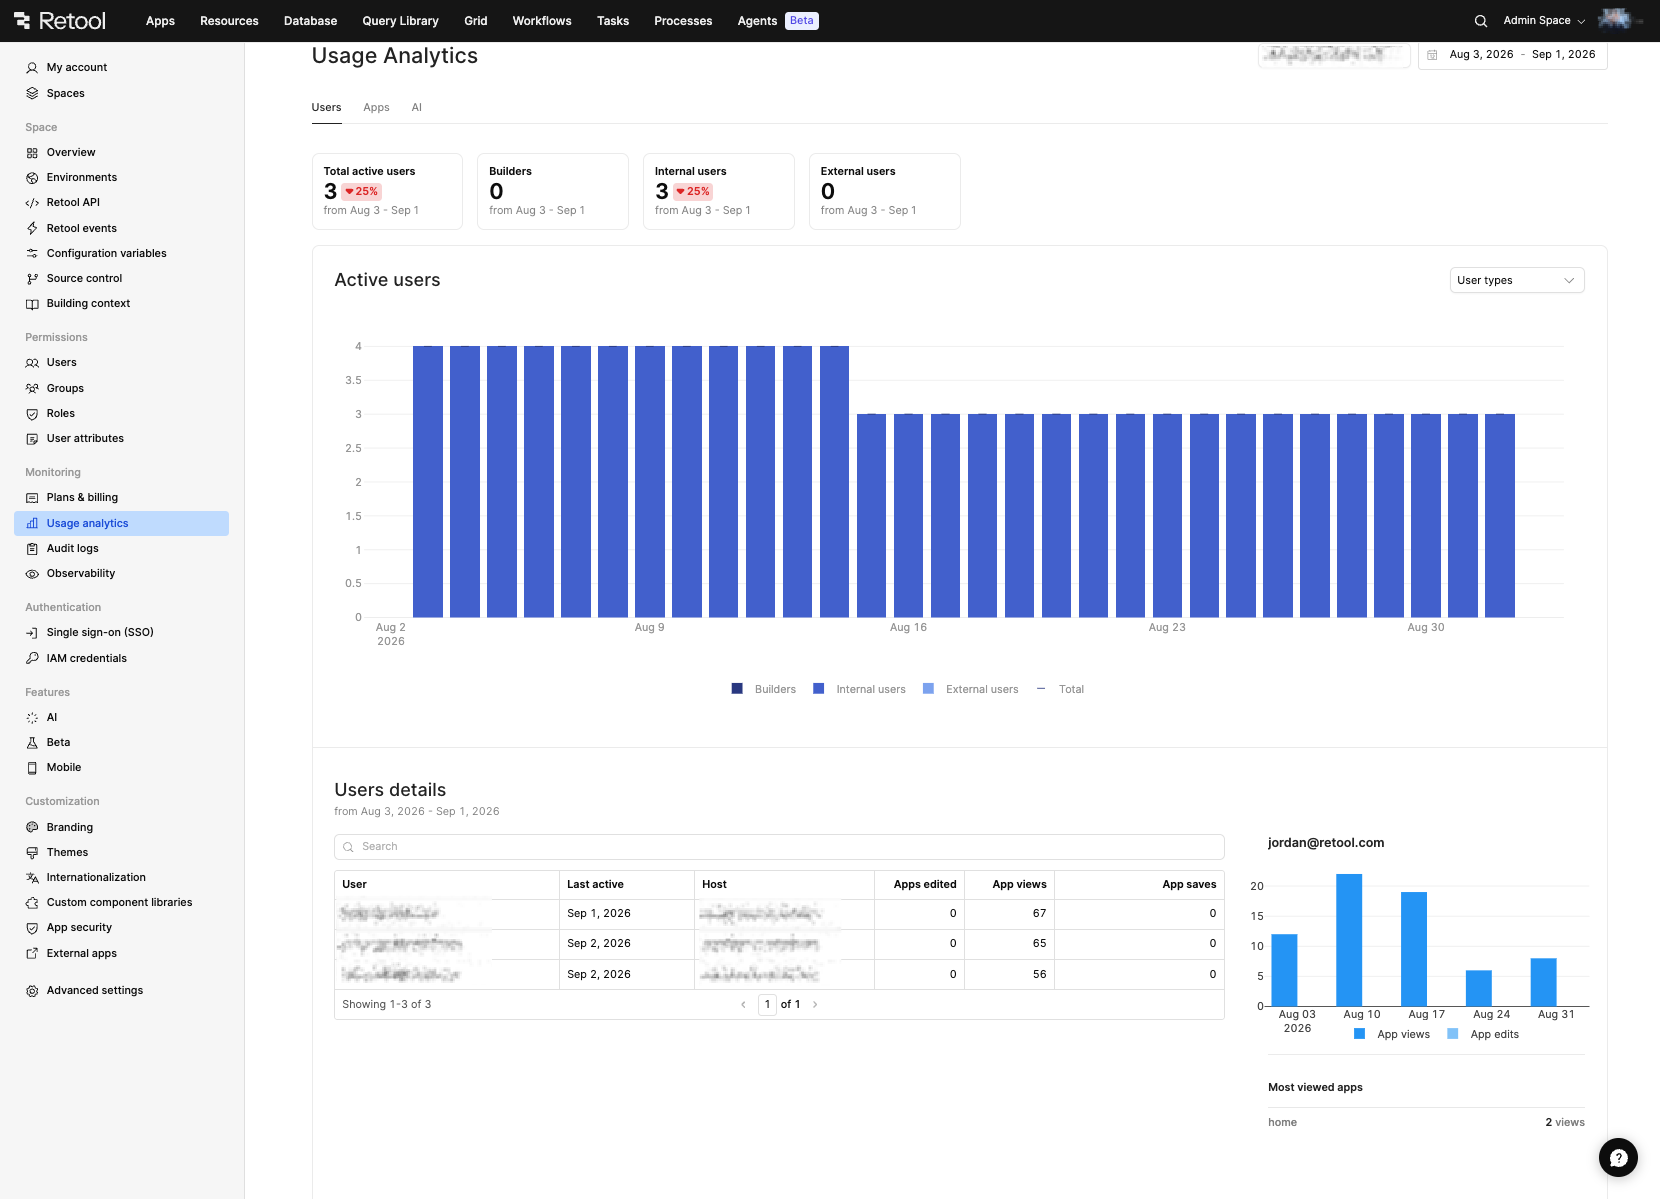Screen dimensions: 1660x1199
Task: Switch to the Users analytics tab
Action: (326, 108)
